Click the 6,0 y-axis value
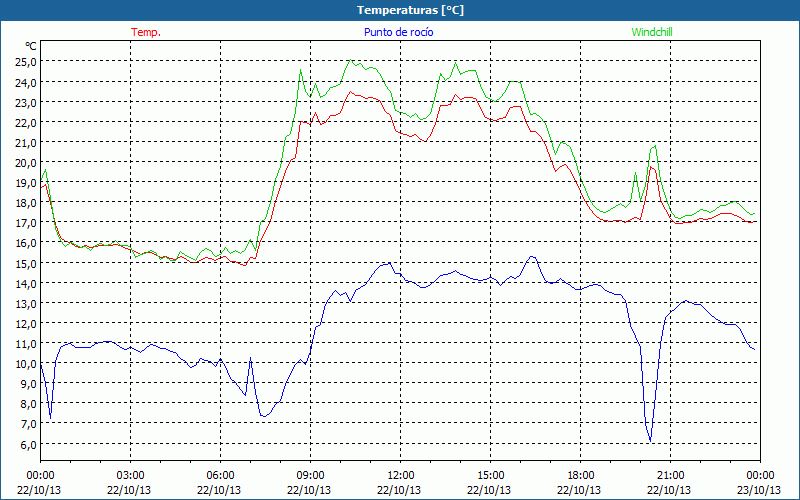This screenshot has width=800, height=500. (x=28, y=444)
